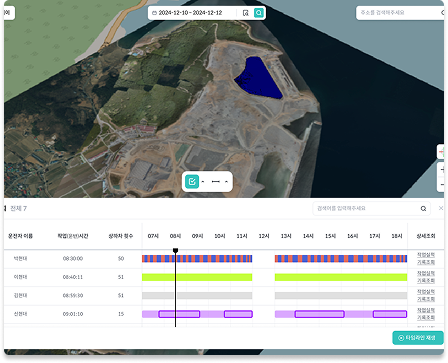Image resolution: width=448 pixels, height=363 pixels.
Task: Open the work record link in the first row
Action: point(426,259)
